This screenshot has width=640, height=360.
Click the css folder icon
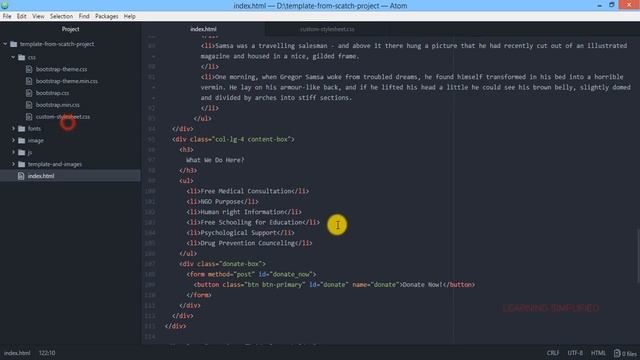coord(22,58)
